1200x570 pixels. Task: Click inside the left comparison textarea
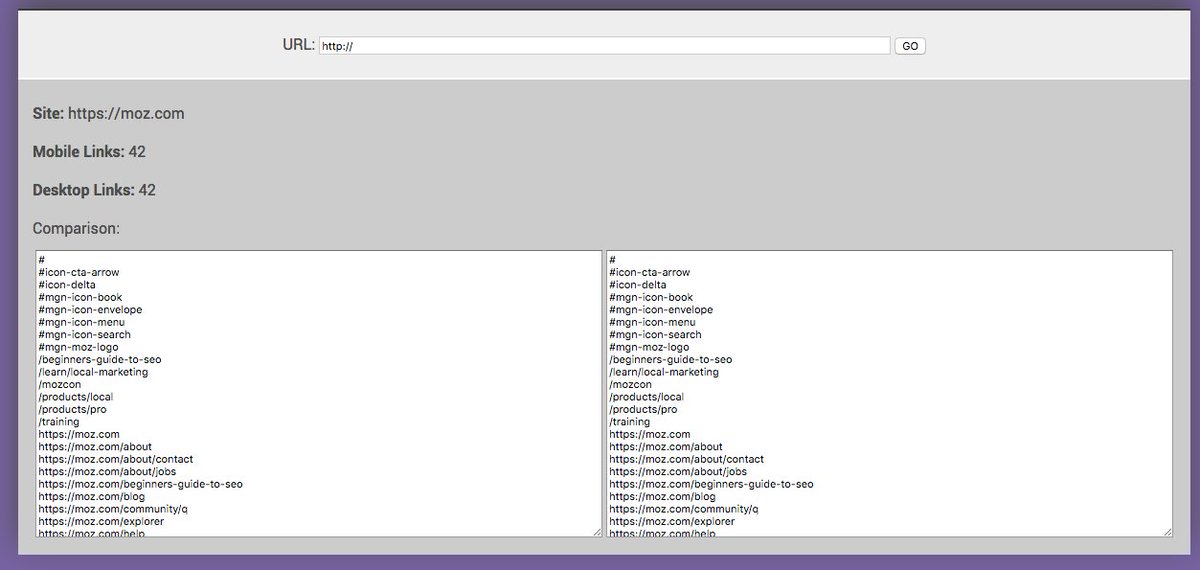319,393
